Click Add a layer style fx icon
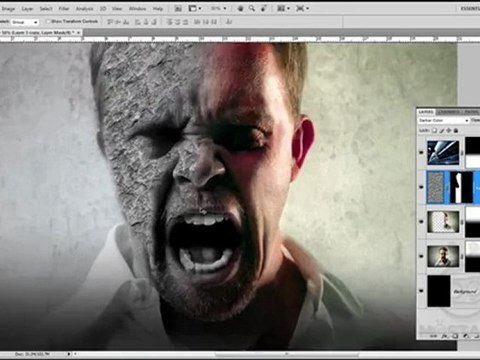 [446, 336]
